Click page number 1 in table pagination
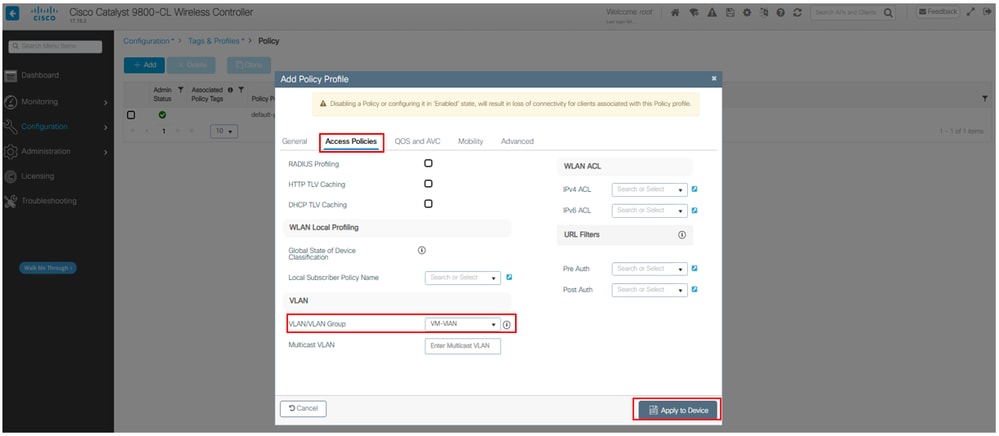Screen dimensions: 999x436 163,131
